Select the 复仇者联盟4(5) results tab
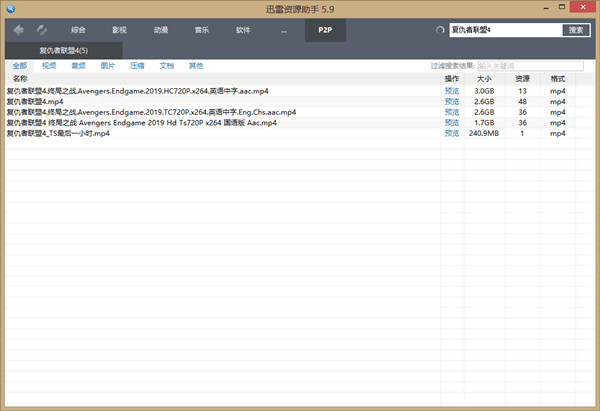 [x=64, y=51]
